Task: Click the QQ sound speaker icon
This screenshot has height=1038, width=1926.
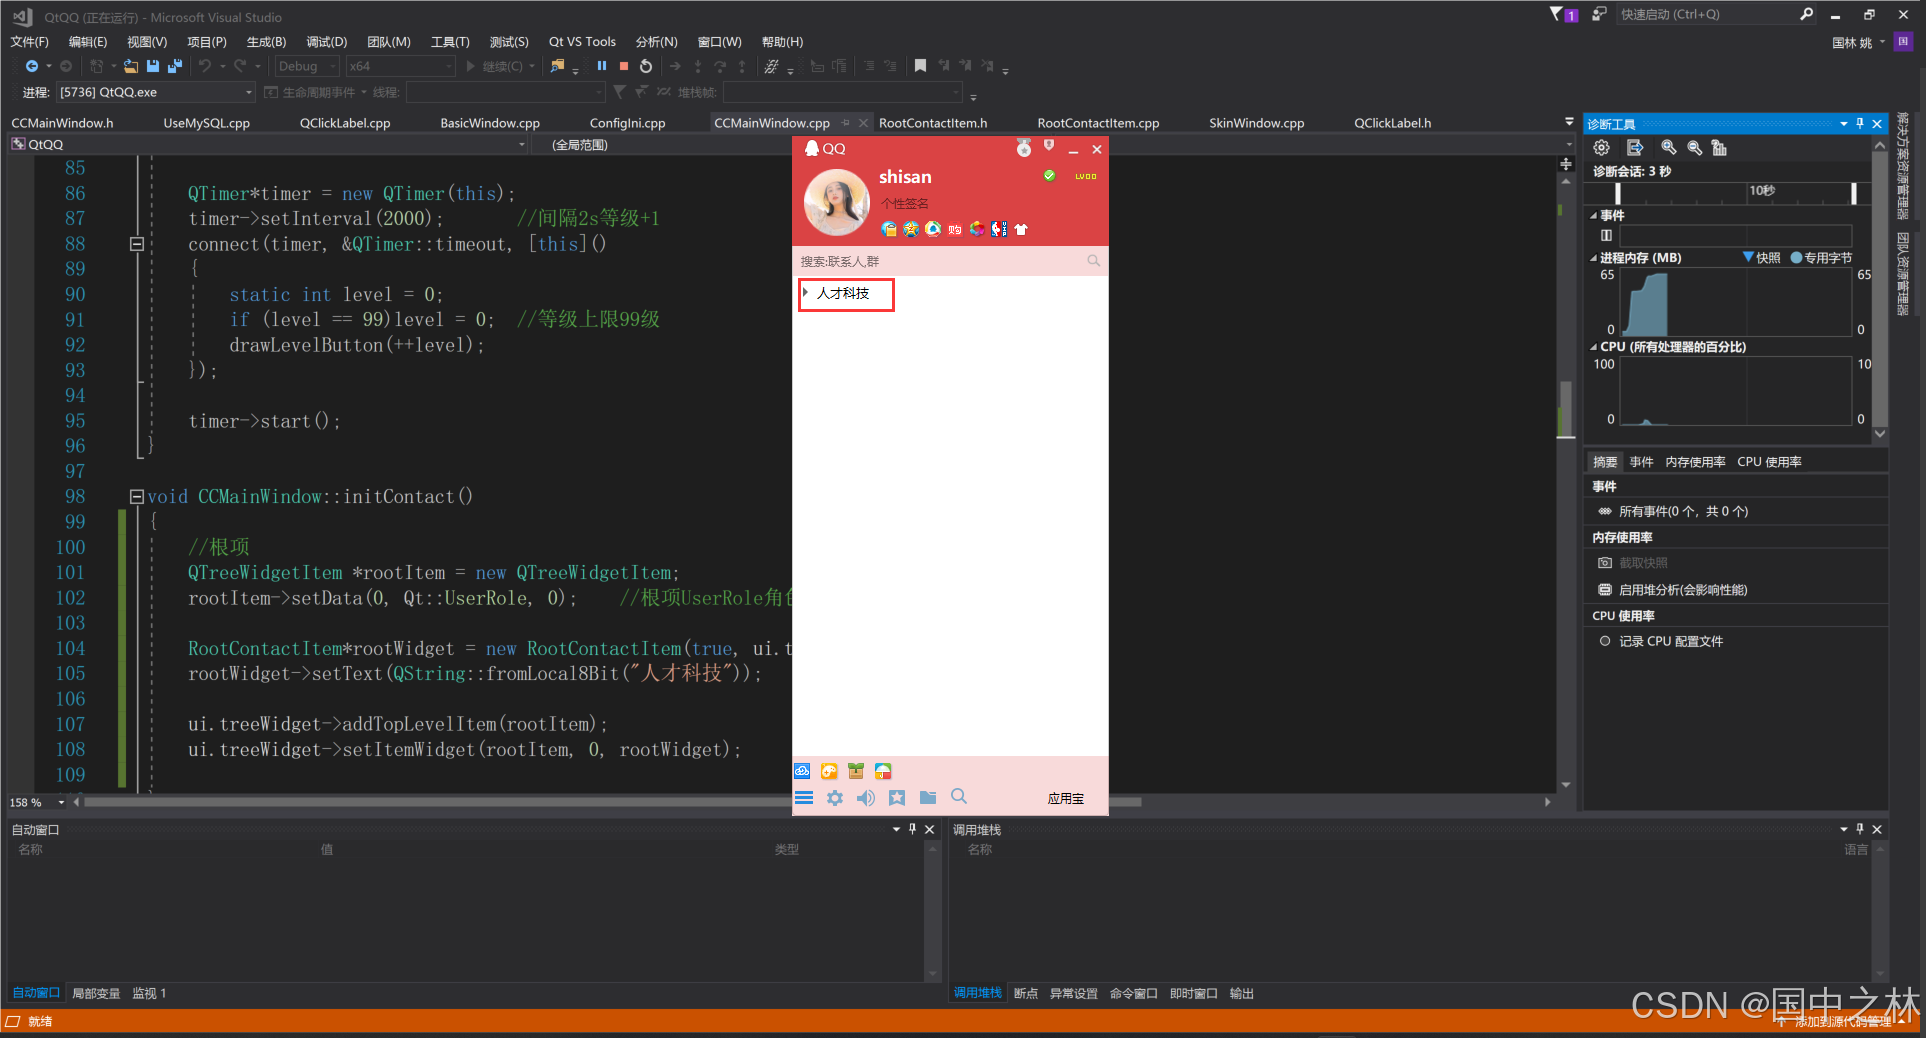Action: point(866,797)
